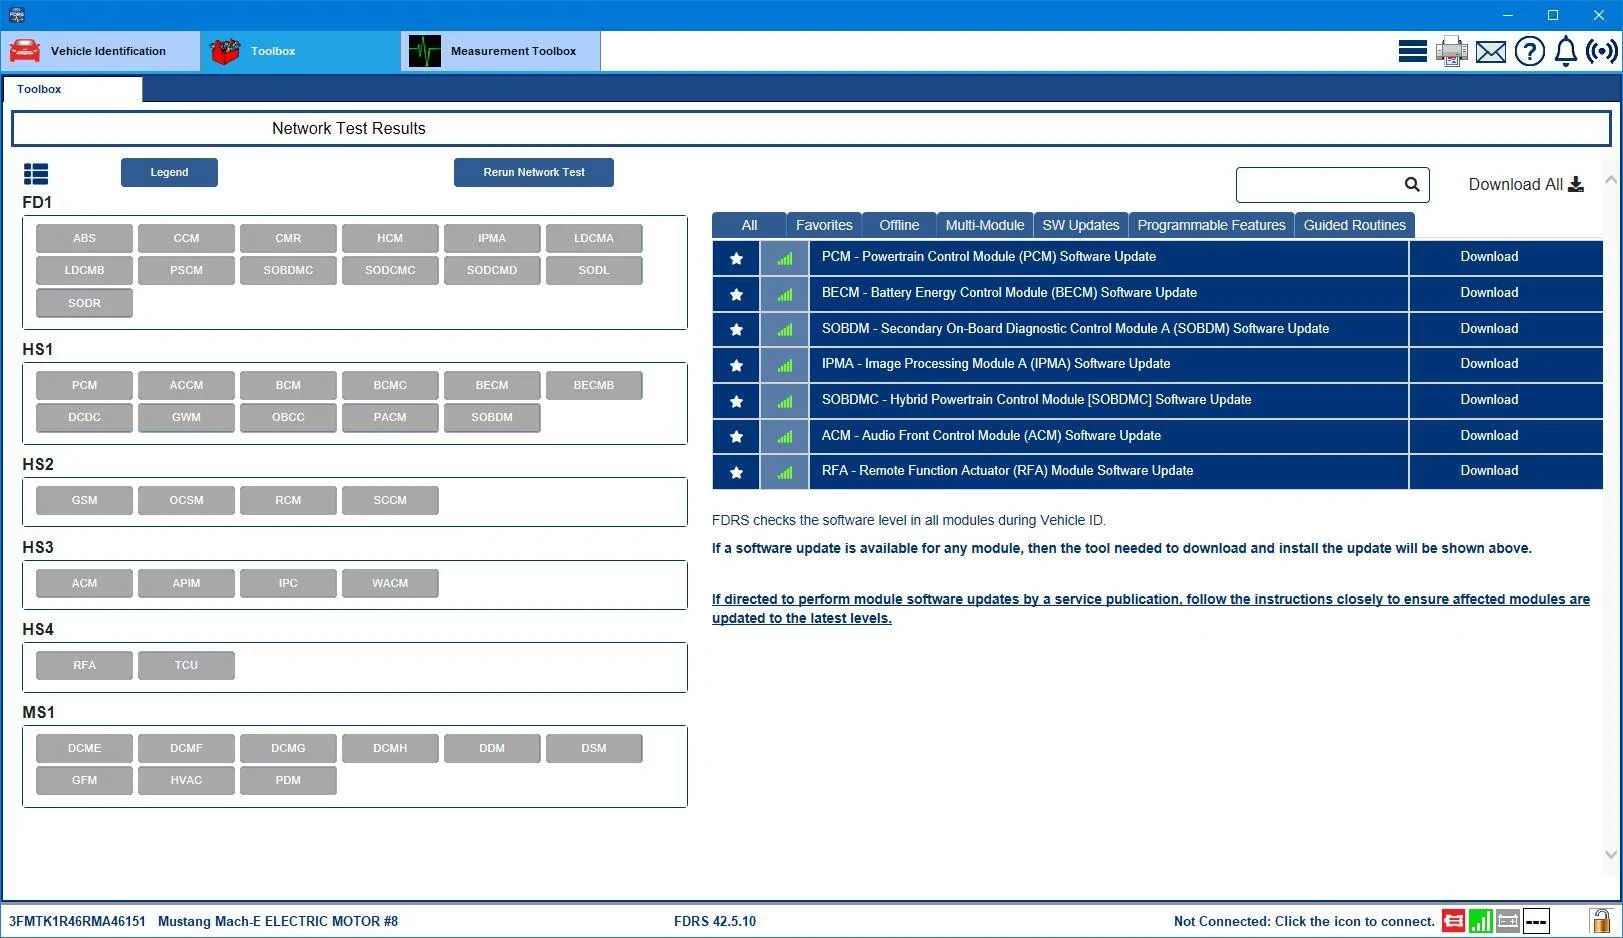1623x938 pixels.
Task: Click signal strength icon in BECM row
Action: (785, 294)
